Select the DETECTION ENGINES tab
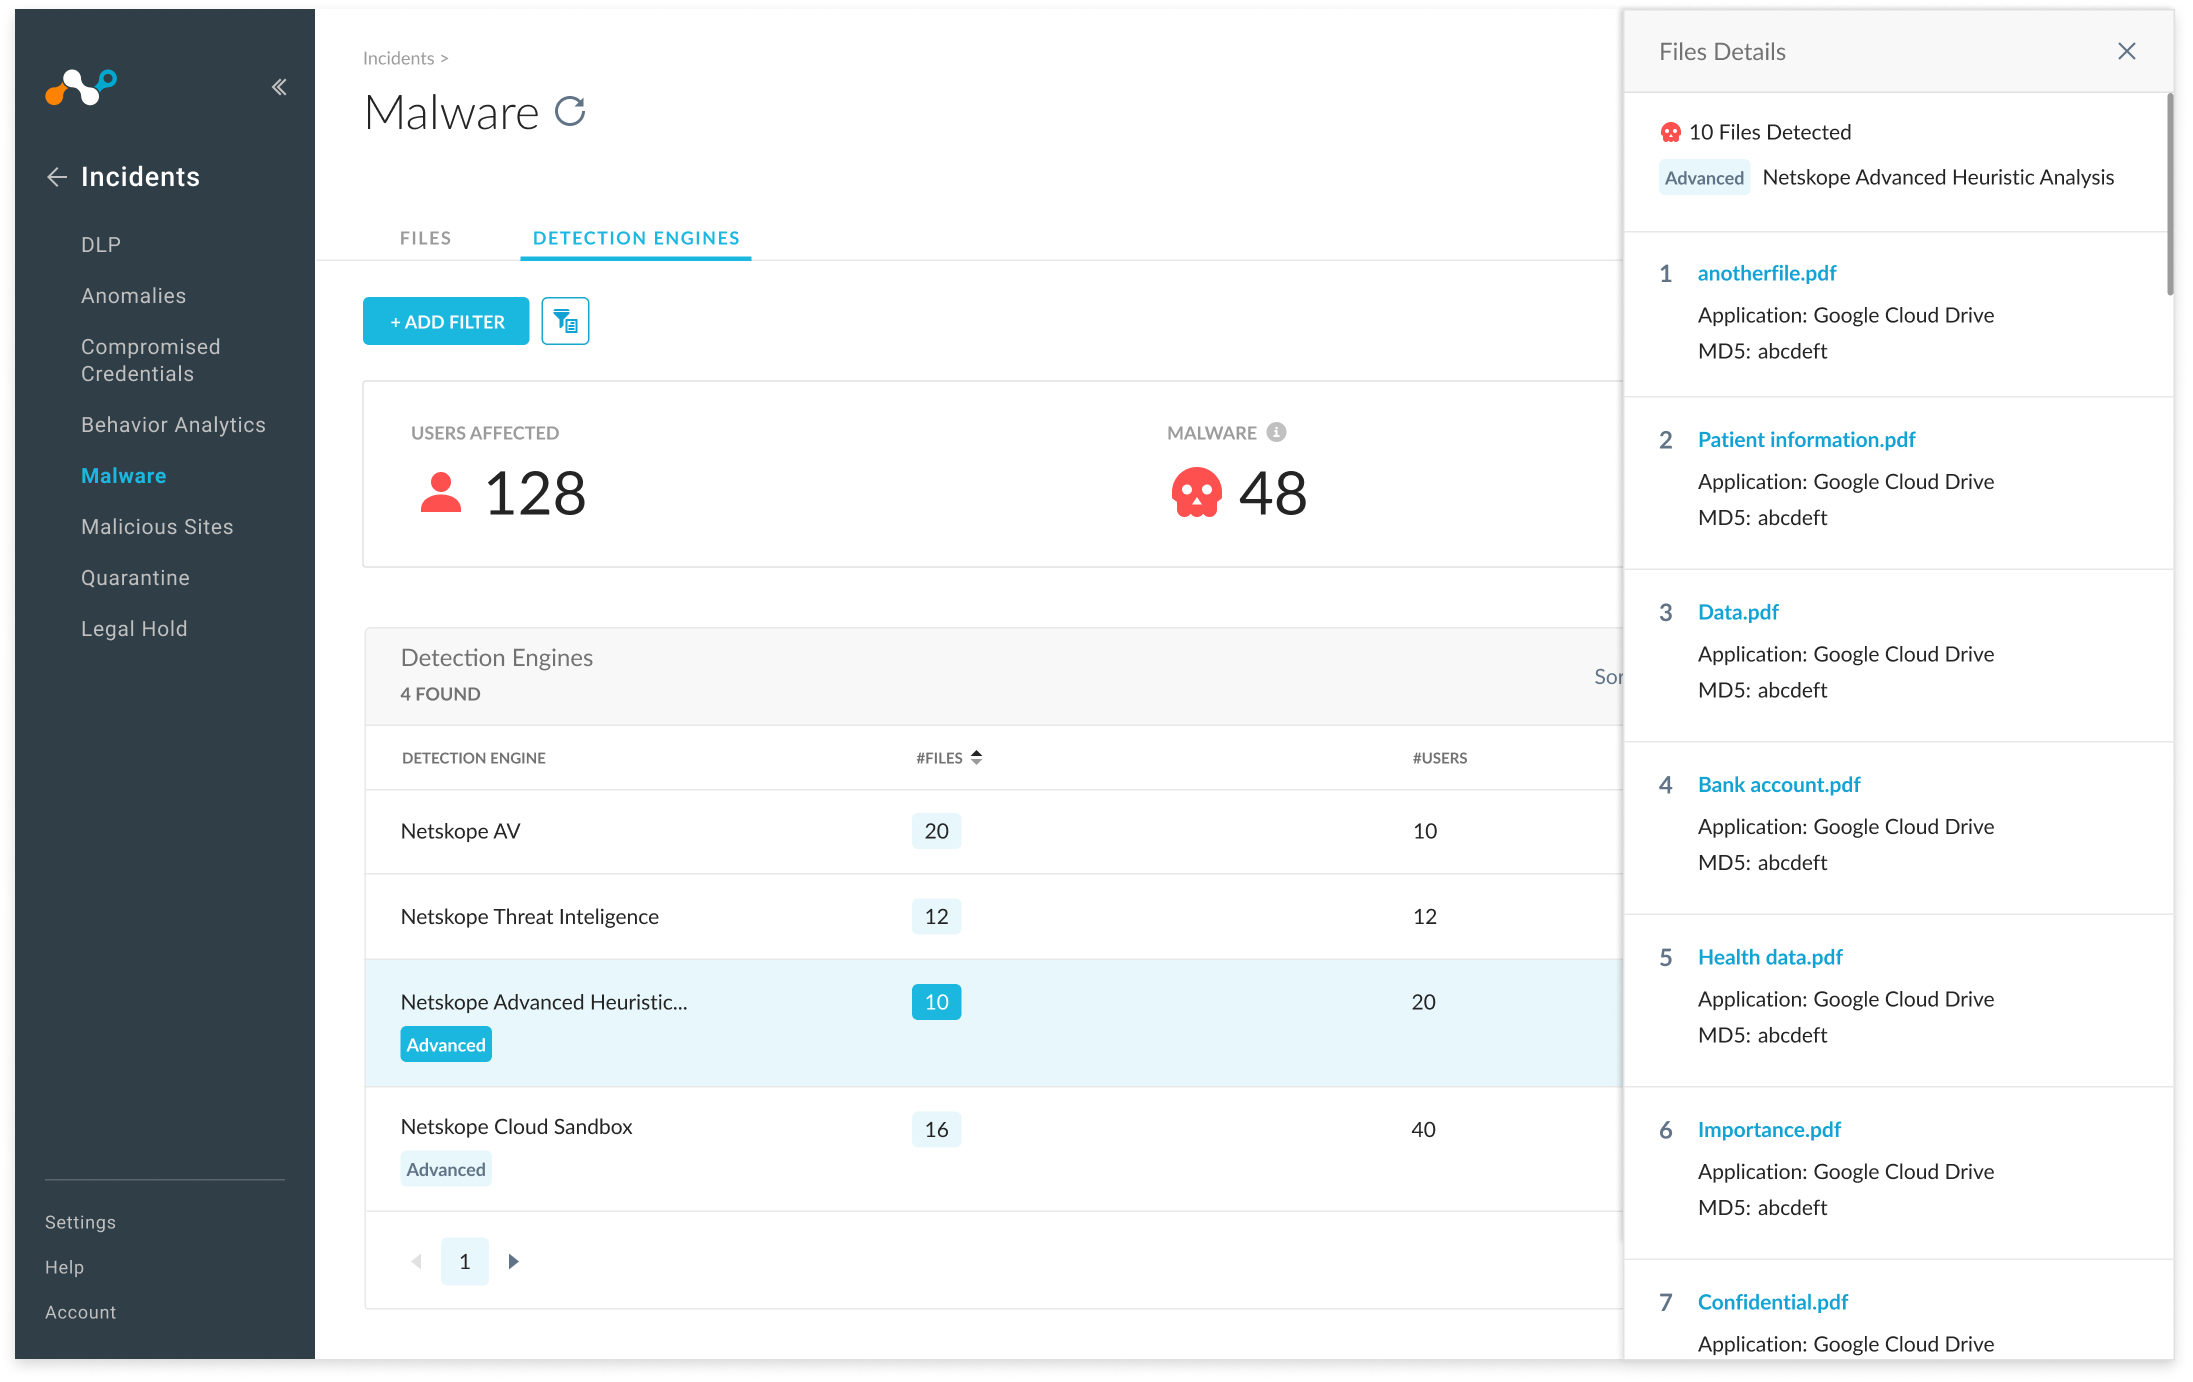 636,238
